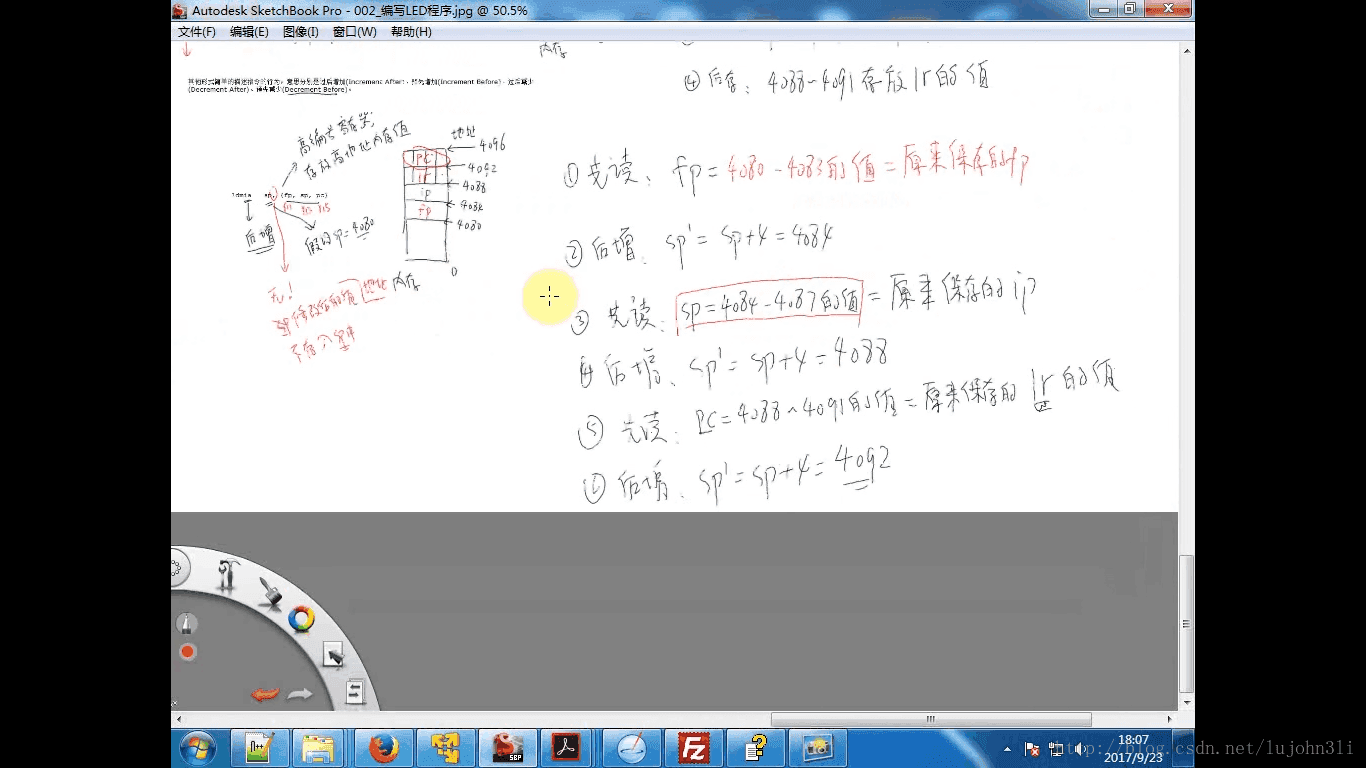Viewport: 1366px width, 768px height.
Task: Select the current pencil brush icon
Action: point(186,624)
